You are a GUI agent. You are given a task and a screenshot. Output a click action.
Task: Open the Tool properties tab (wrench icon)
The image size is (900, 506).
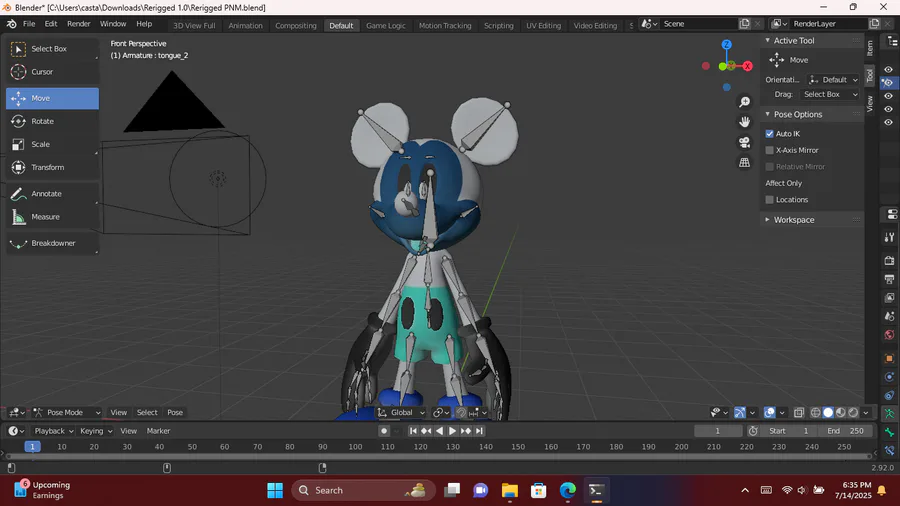click(889, 238)
